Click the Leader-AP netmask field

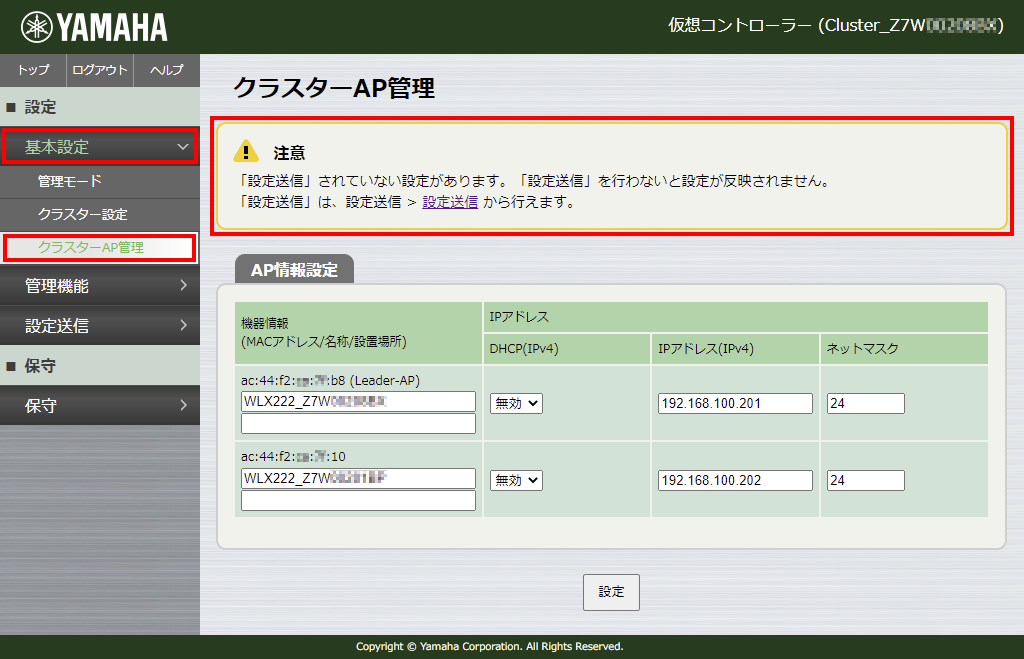pos(865,403)
